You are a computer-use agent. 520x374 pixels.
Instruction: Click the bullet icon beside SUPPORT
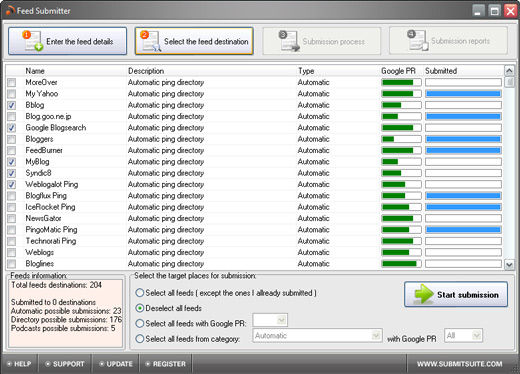coord(48,364)
